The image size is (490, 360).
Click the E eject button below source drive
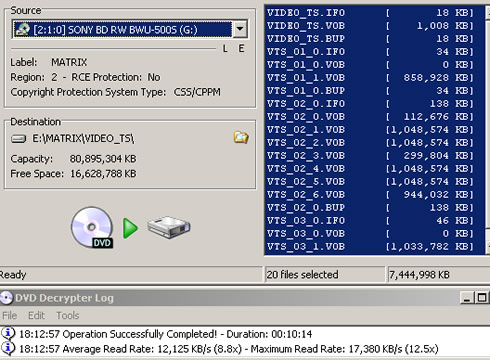(x=241, y=49)
